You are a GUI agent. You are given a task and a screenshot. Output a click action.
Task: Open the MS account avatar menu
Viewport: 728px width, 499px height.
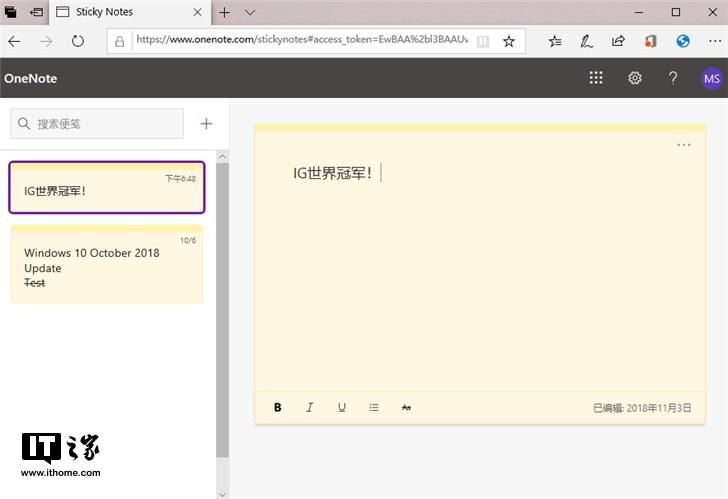712,78
